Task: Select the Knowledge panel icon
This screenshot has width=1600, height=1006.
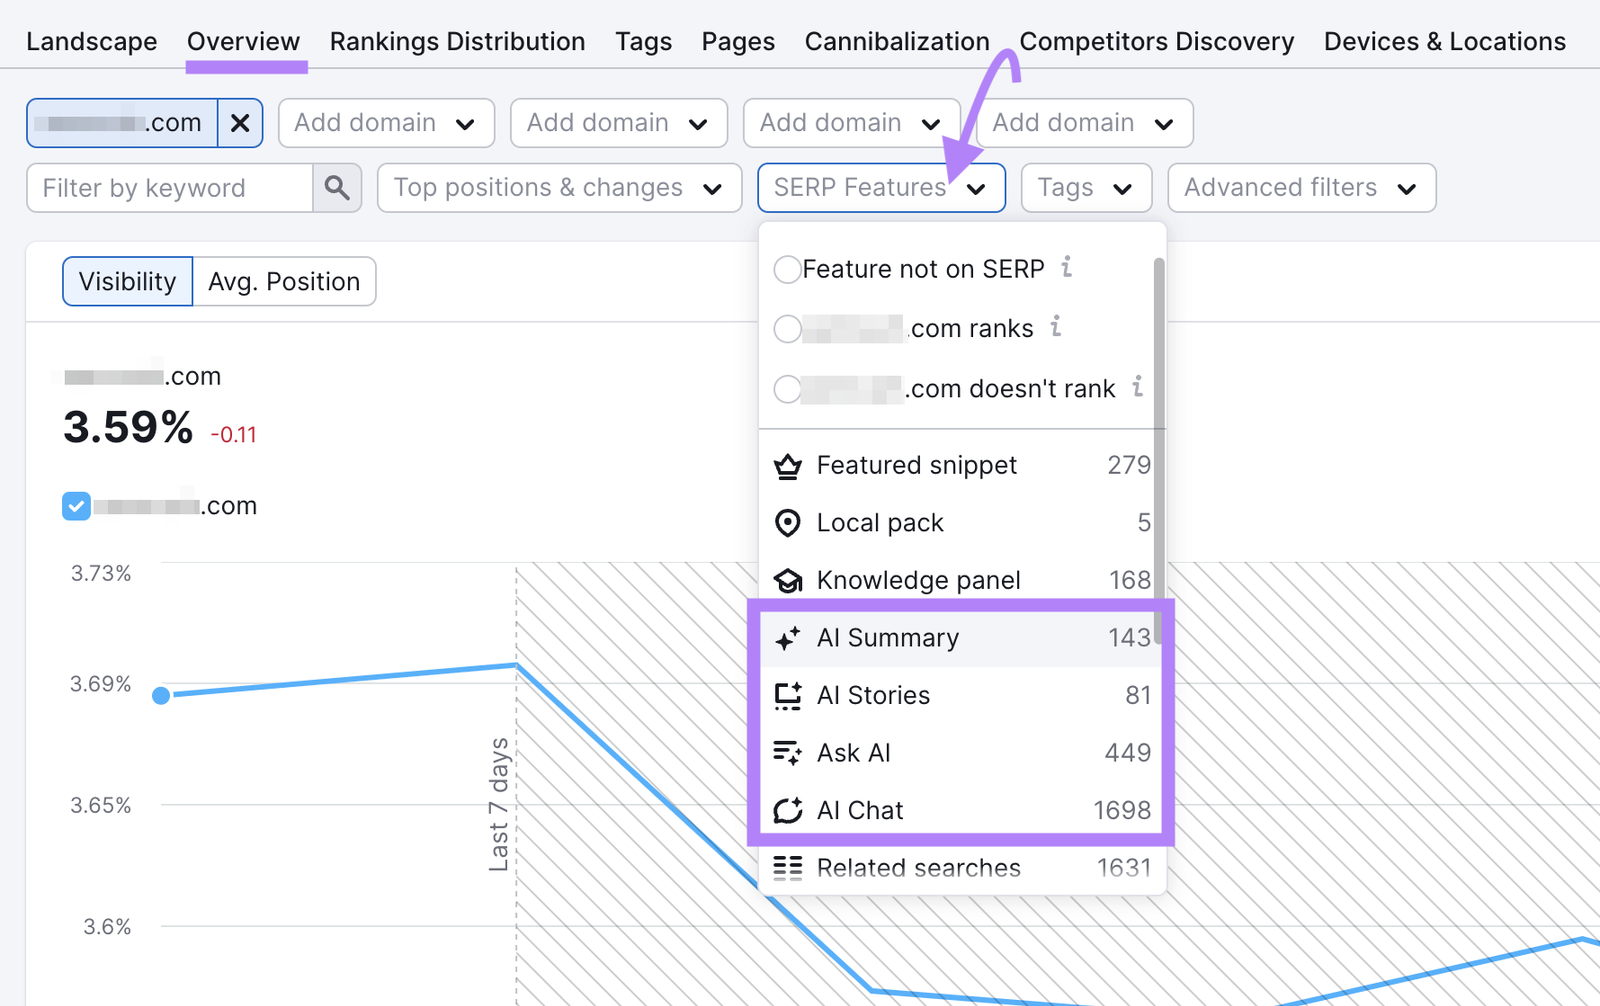Action: [x=789, y=580]
